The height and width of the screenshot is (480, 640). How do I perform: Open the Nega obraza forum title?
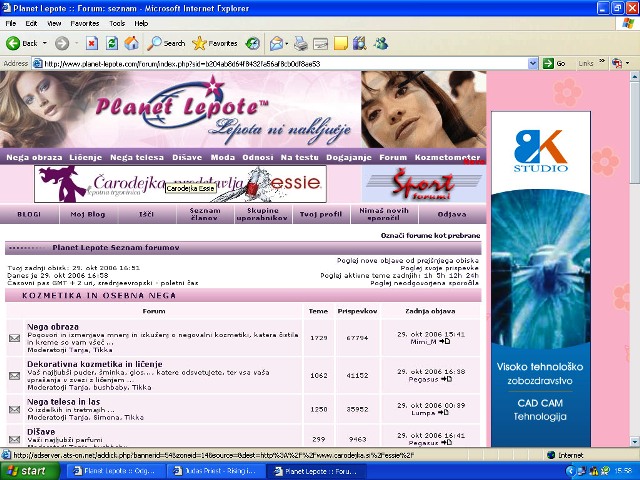coord(53,327)
